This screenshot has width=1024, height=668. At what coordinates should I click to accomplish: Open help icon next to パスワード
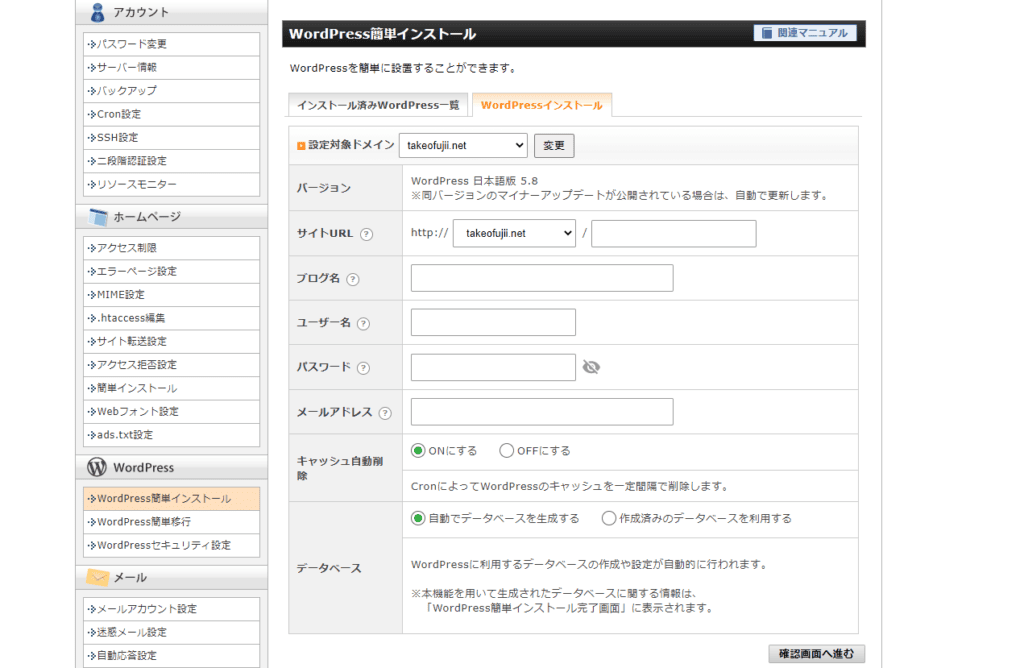pos(364,368)
